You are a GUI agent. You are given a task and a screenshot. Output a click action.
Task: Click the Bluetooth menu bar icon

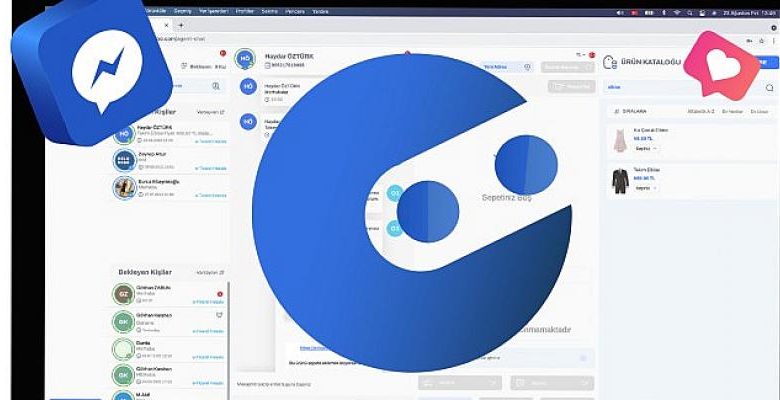coord(665,13)
